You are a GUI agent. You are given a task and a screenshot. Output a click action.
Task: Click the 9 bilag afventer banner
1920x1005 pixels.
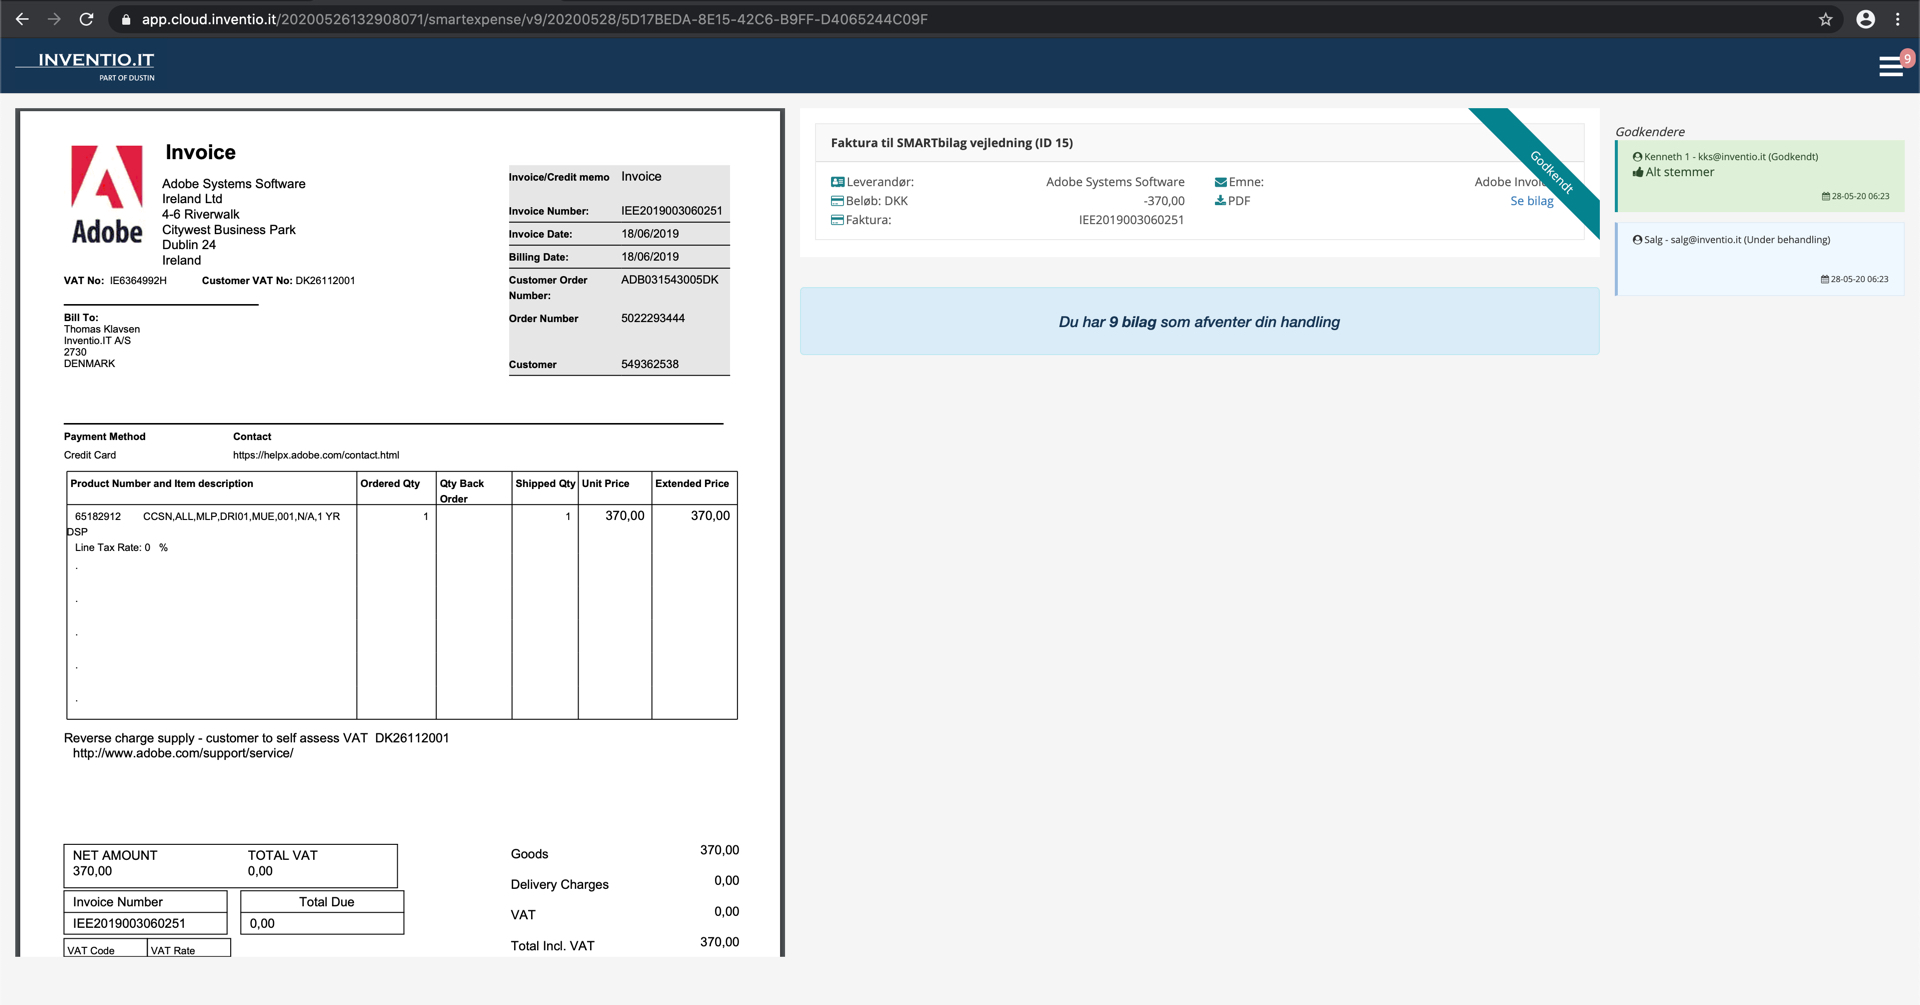pyautogui.click(x=1199, y=322)
